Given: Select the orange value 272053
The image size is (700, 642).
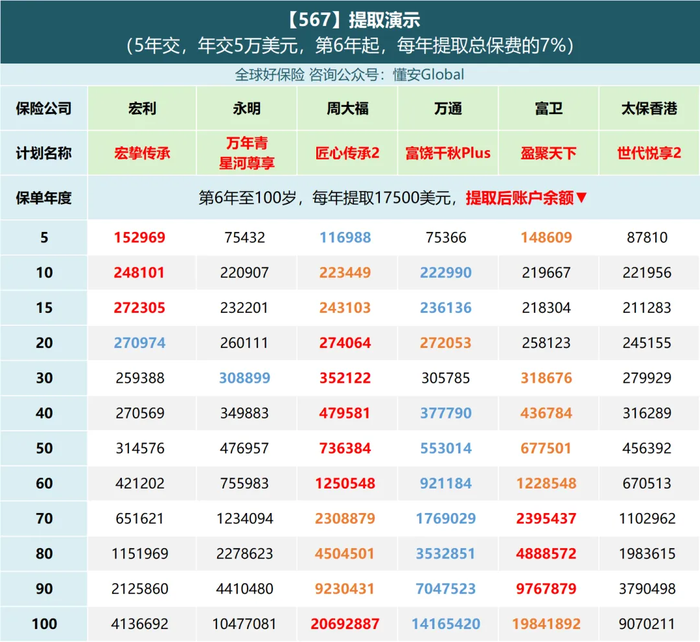Looking at the screenshot, I should point(446,343).
